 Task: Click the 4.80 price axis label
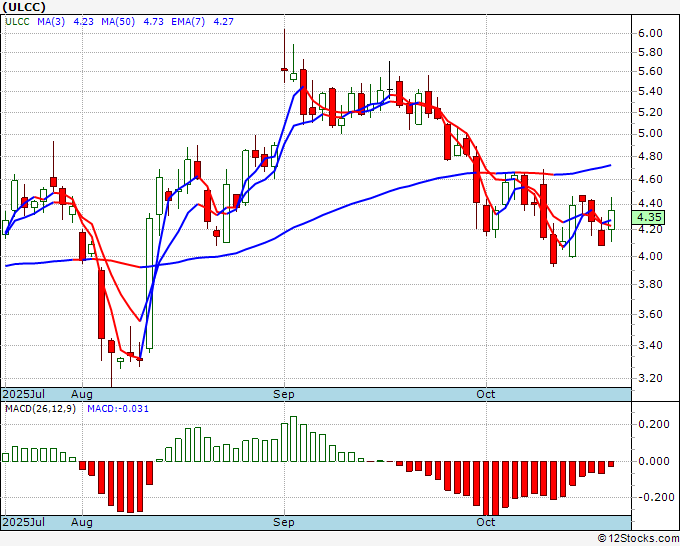pos(650,156)
